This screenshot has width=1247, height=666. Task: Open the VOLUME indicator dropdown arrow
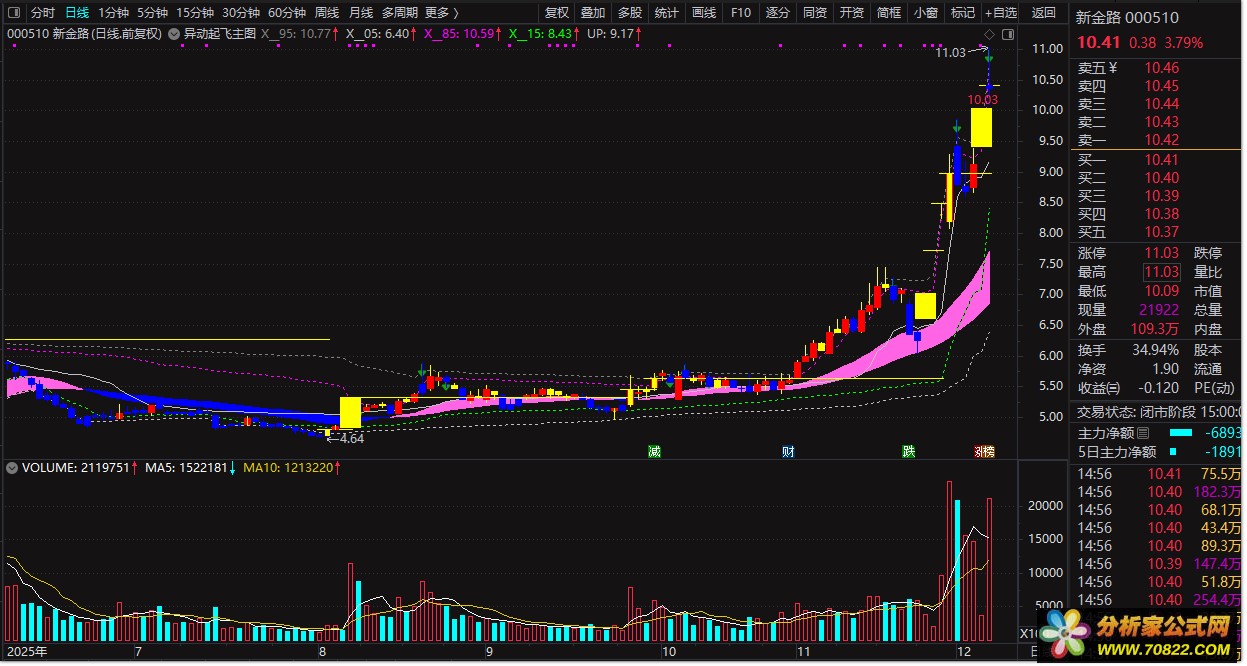pos(12,467)
